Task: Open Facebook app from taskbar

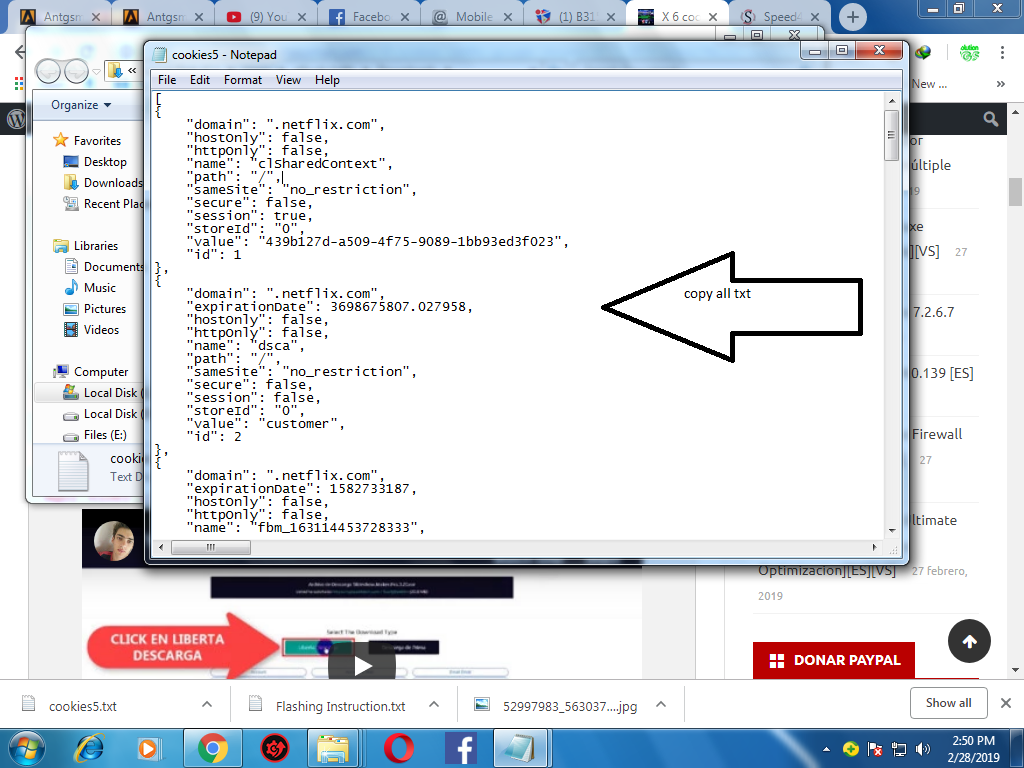Action: (x=460, y=748)
